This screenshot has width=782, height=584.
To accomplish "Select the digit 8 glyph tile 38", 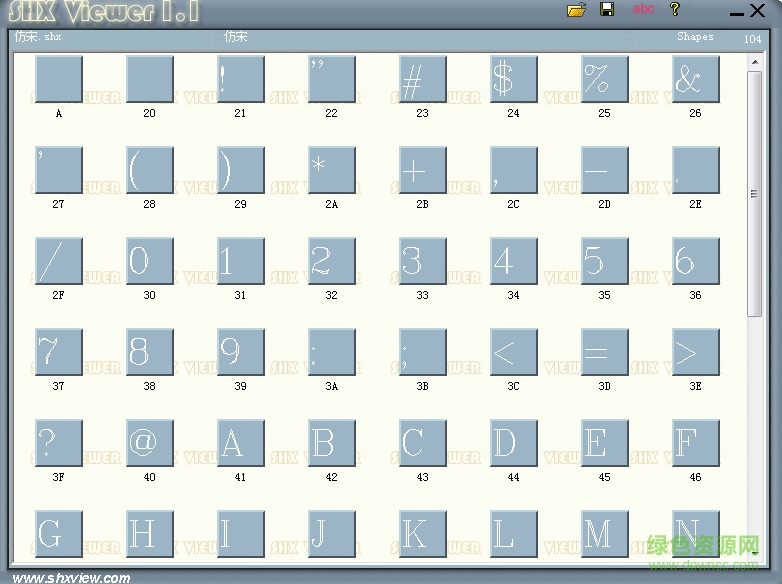I will pyautogui.click(x=150, y=352).
